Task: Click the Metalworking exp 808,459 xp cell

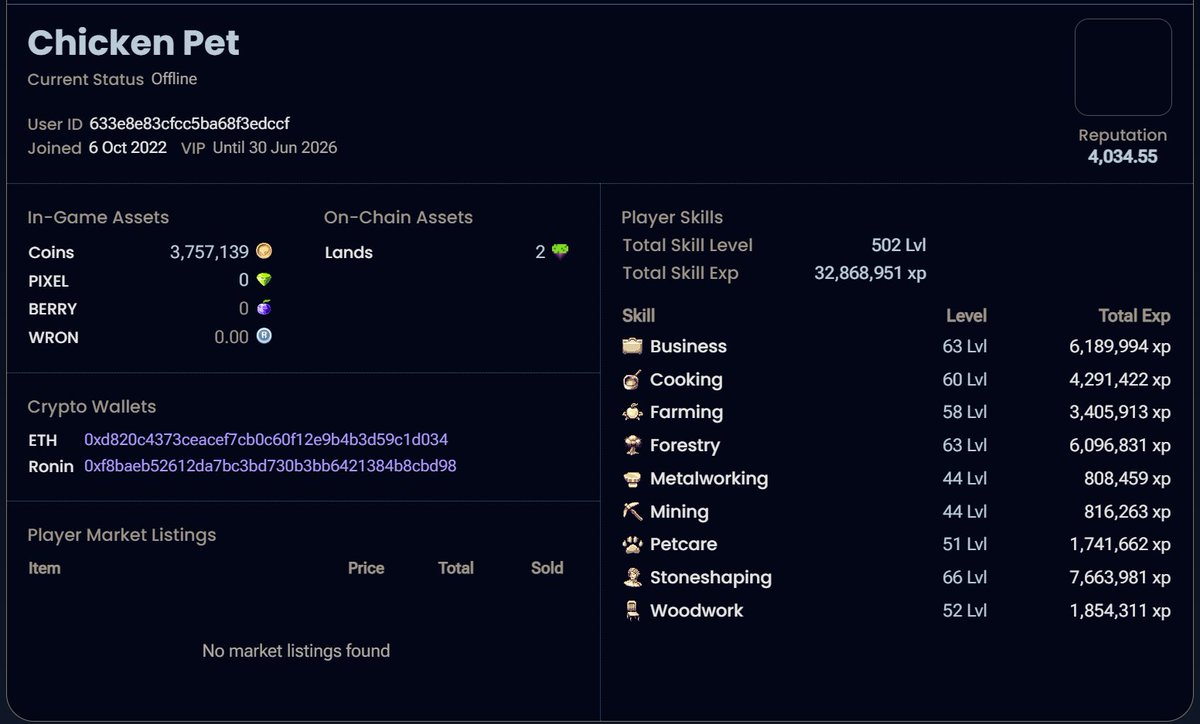Action: click(x=1127, y=478)
